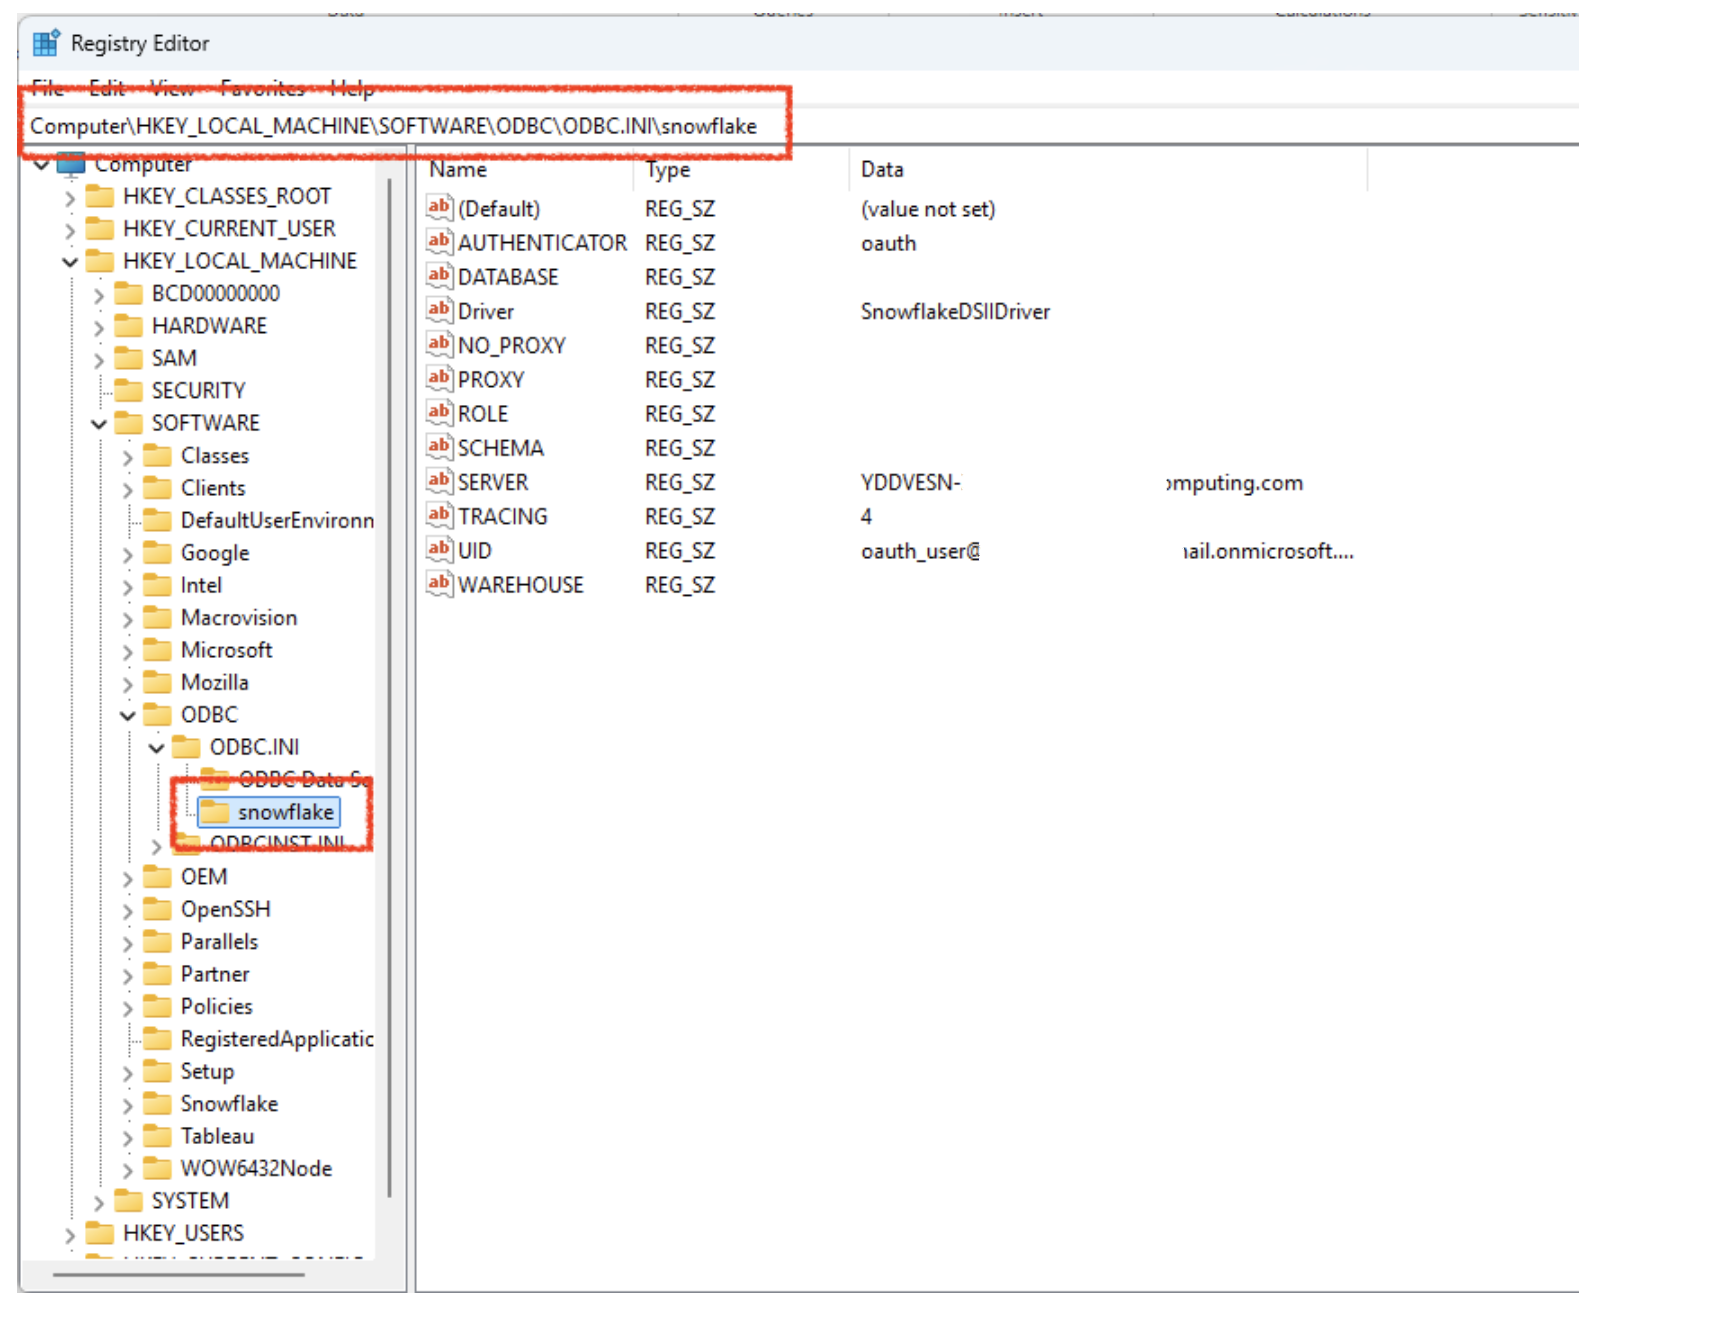Image resolution: width=1730 pixels, height=1320 pixels.
Task: Click the UID value string icon
Action: 439,550
